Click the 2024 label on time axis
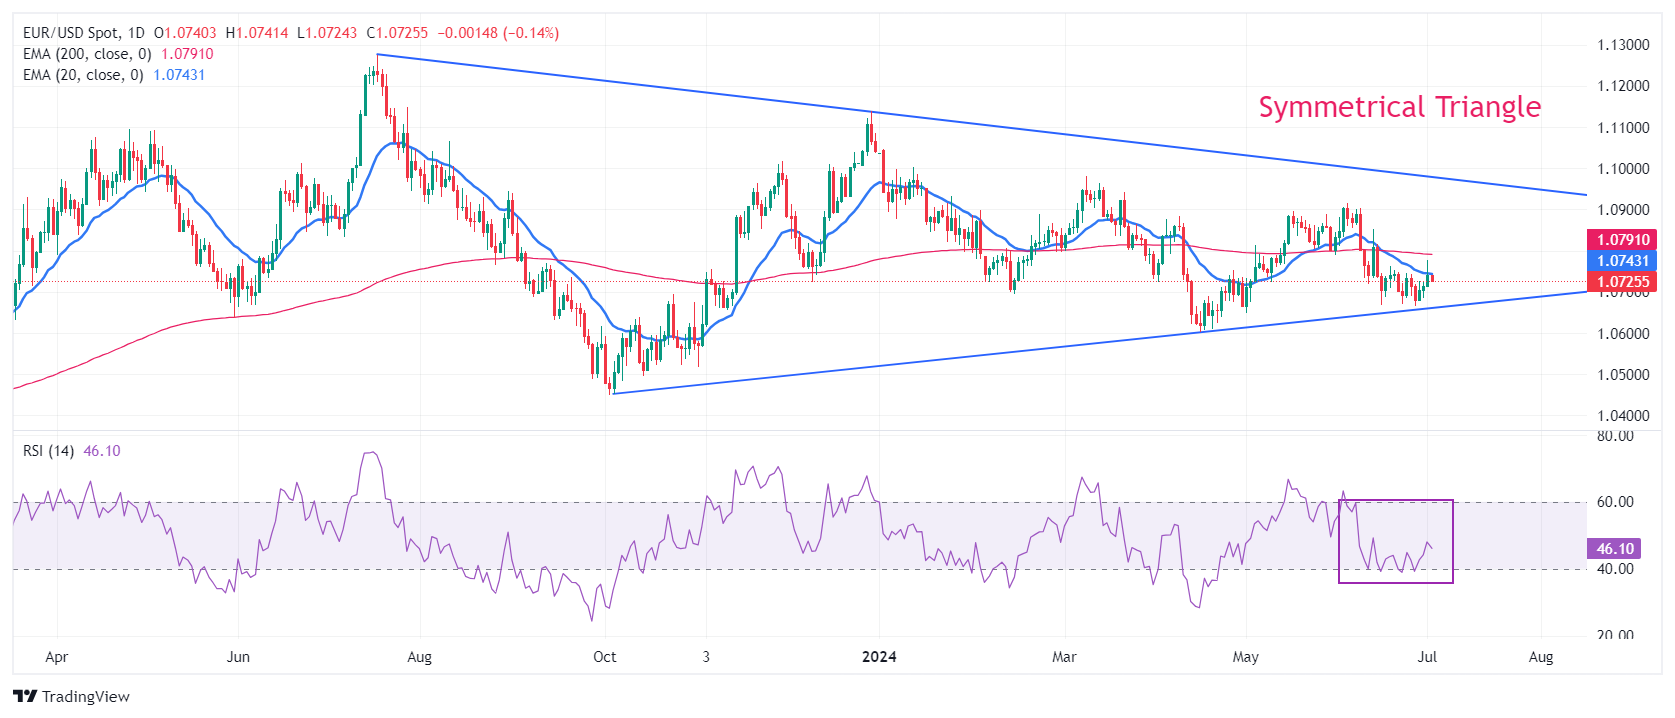The width and height of the screenshot is (1675, 718). tap(879, 657)
